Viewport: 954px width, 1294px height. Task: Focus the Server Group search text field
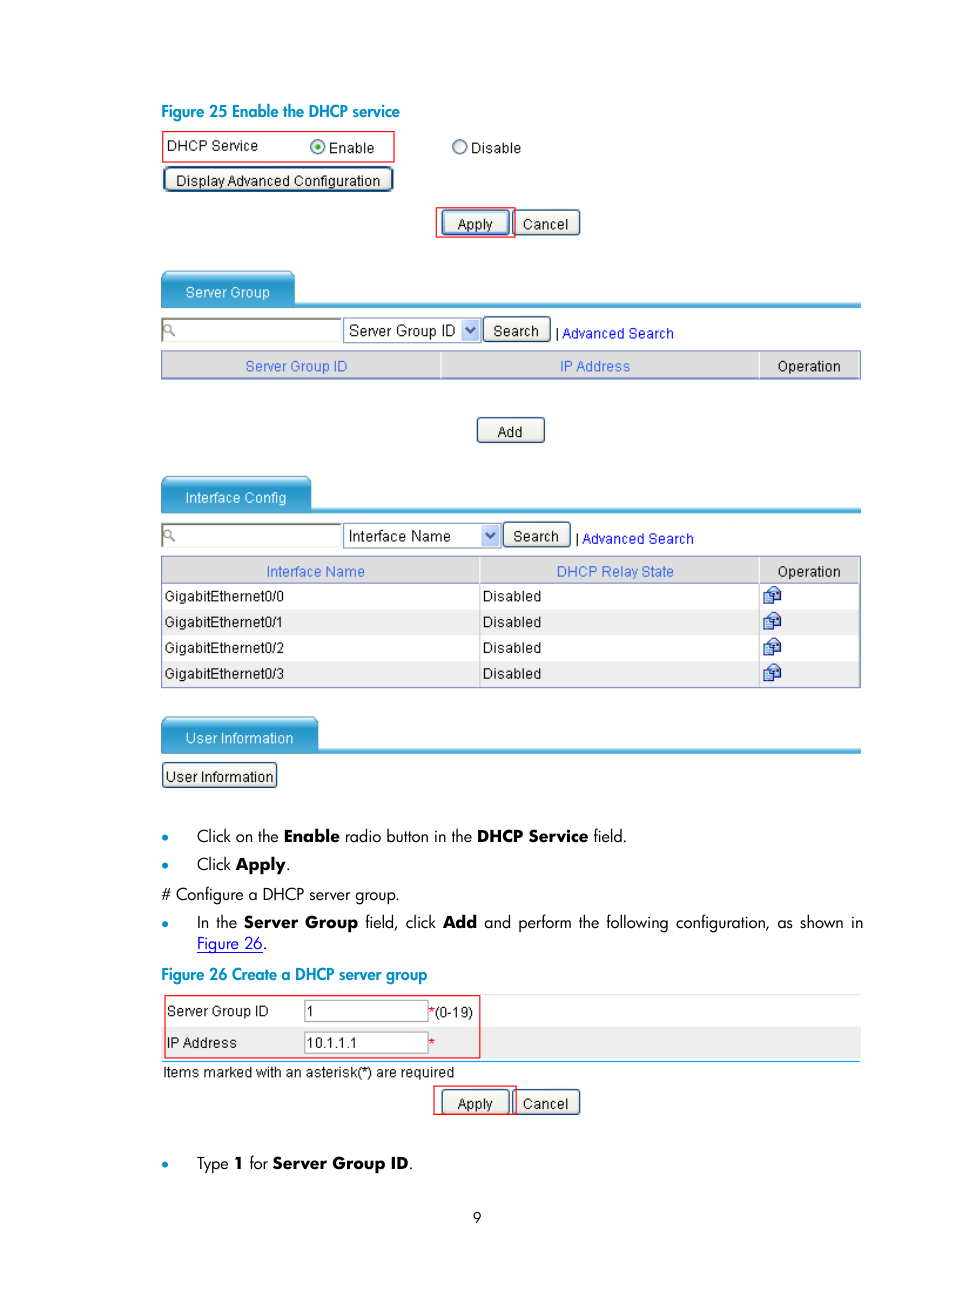point(252,330)
